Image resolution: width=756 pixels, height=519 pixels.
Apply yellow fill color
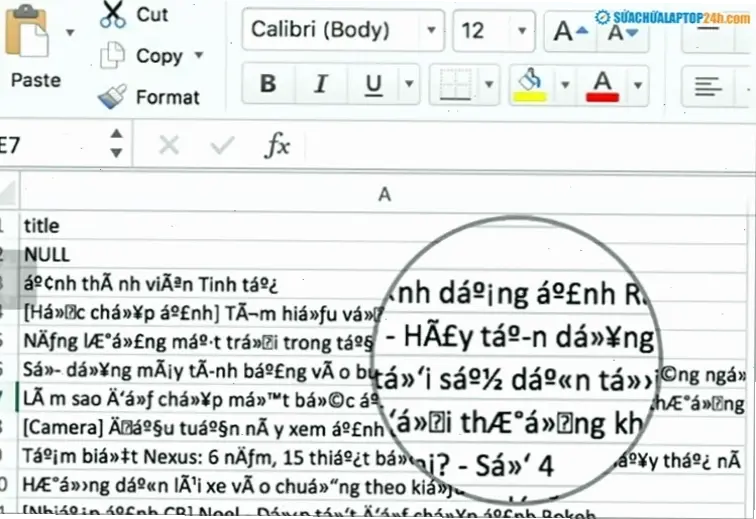529,85
